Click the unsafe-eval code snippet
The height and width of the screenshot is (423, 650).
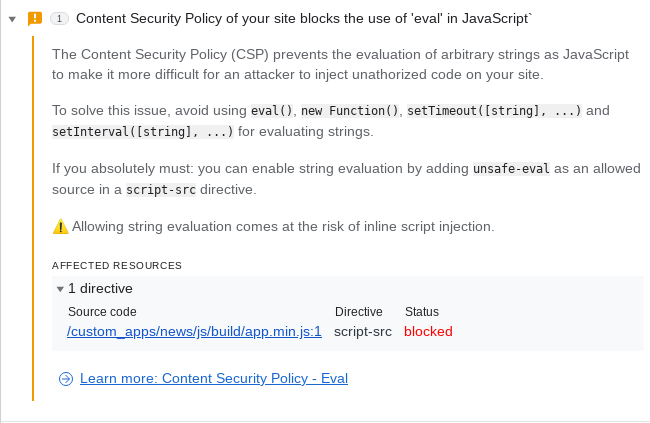[x=512, y=169]
